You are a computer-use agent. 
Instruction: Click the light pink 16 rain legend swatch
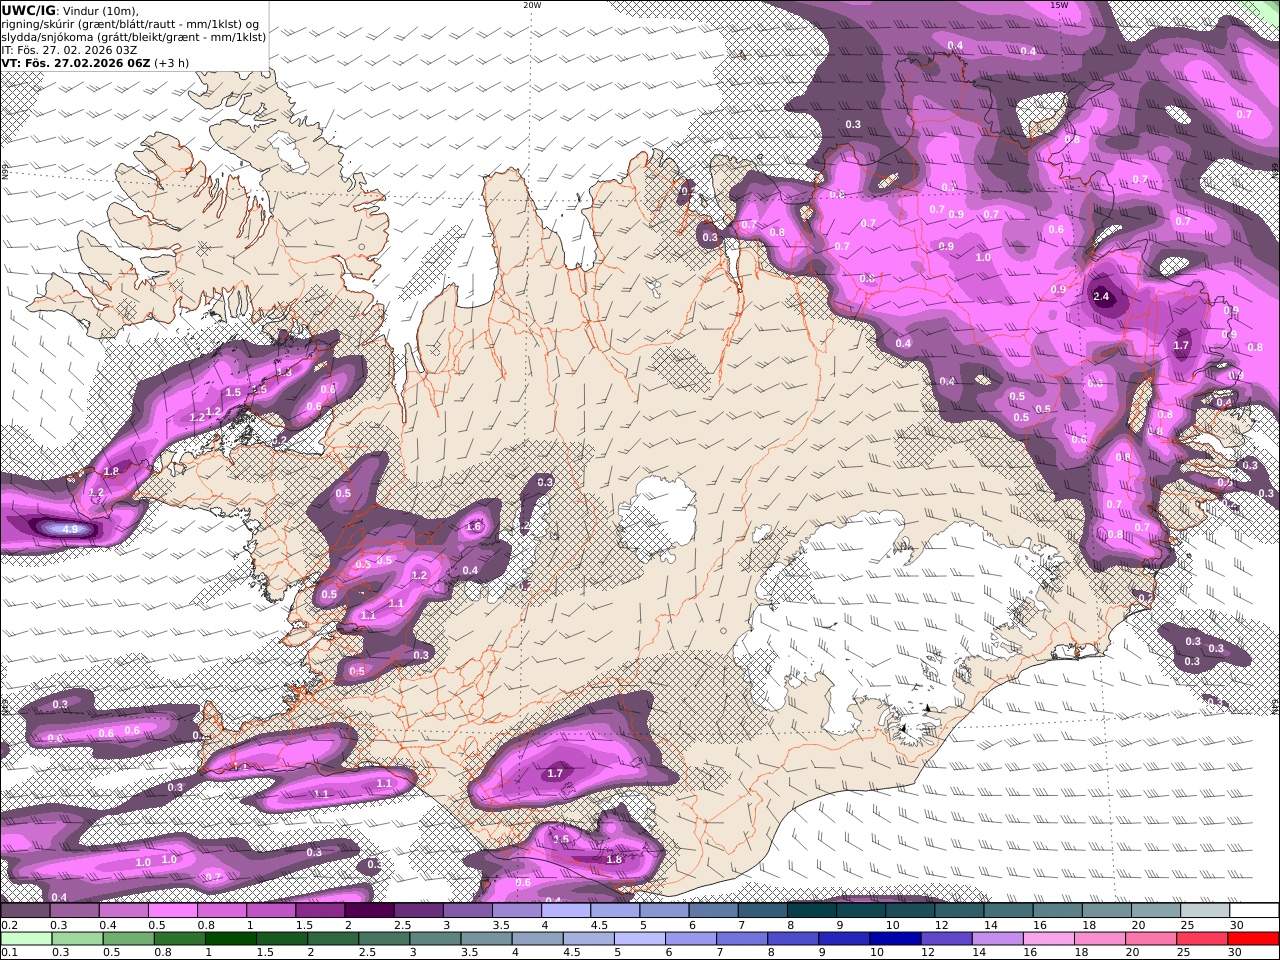(1048, 939)
